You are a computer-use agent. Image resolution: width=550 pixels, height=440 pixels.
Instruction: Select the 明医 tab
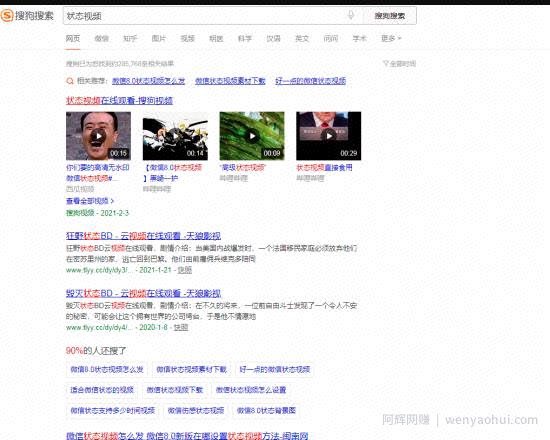[x=216, y=39]
